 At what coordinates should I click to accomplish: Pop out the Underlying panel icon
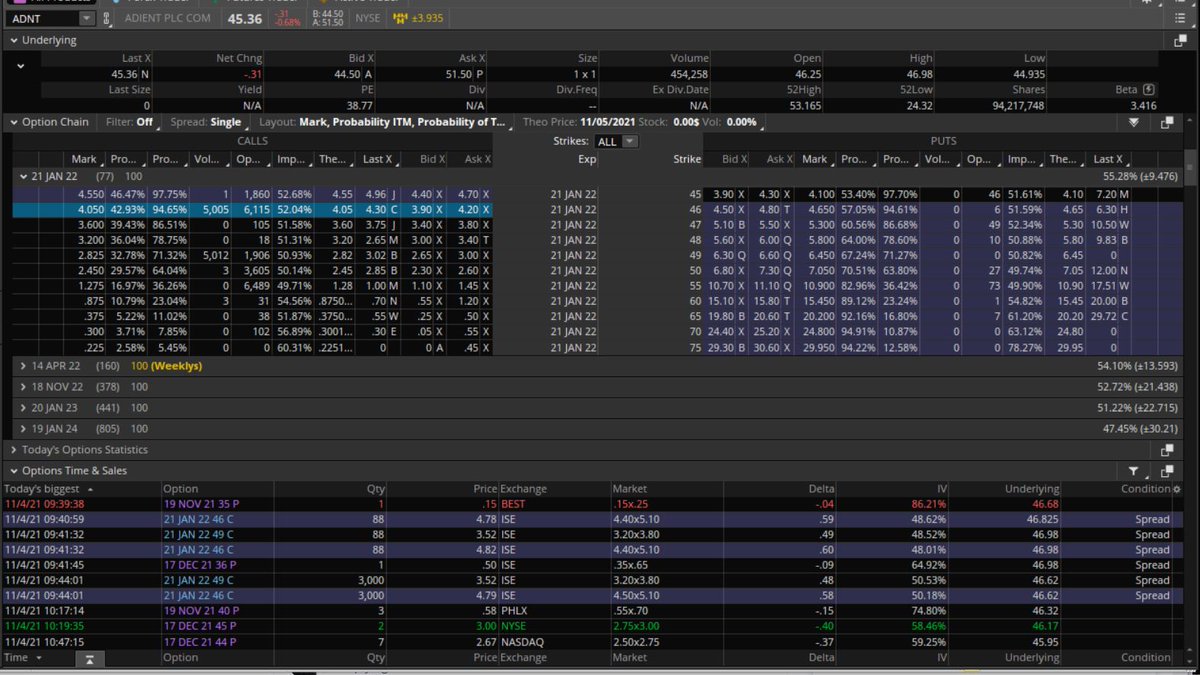point(1180,40)
